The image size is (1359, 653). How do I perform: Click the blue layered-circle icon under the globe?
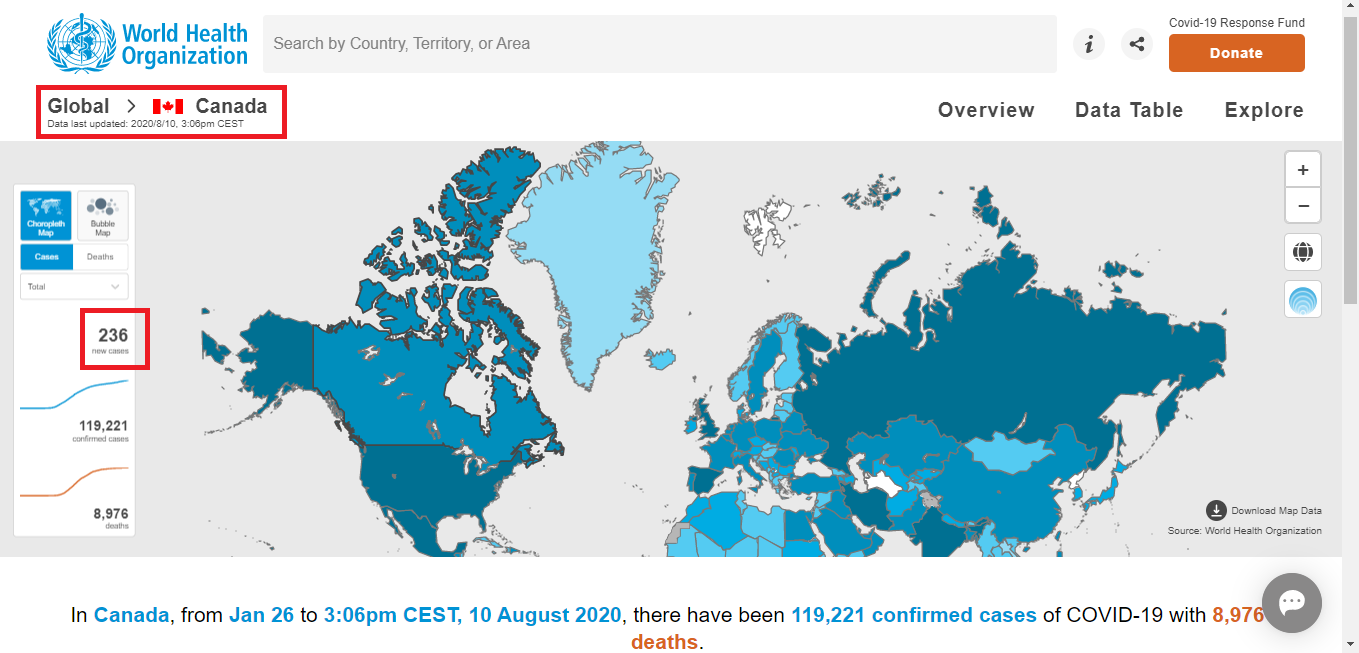point(1302,300)
